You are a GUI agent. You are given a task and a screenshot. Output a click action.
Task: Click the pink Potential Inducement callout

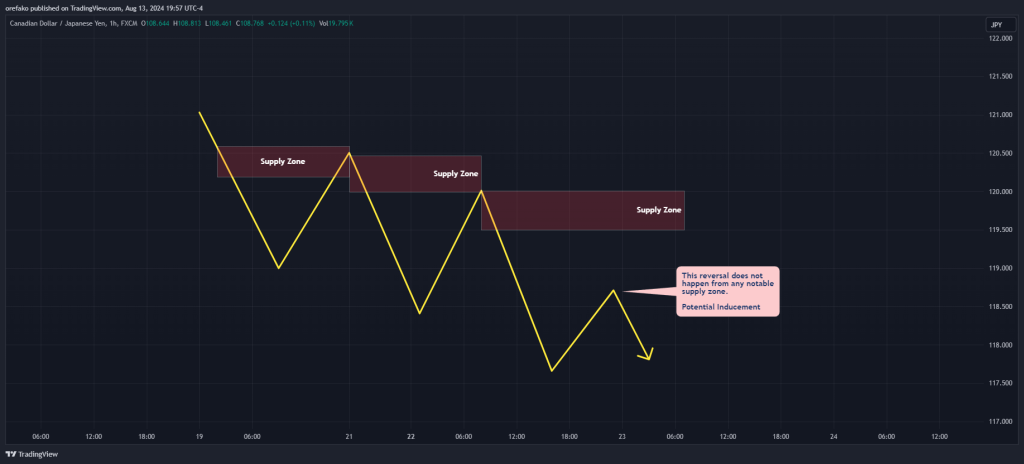[728, 291]
